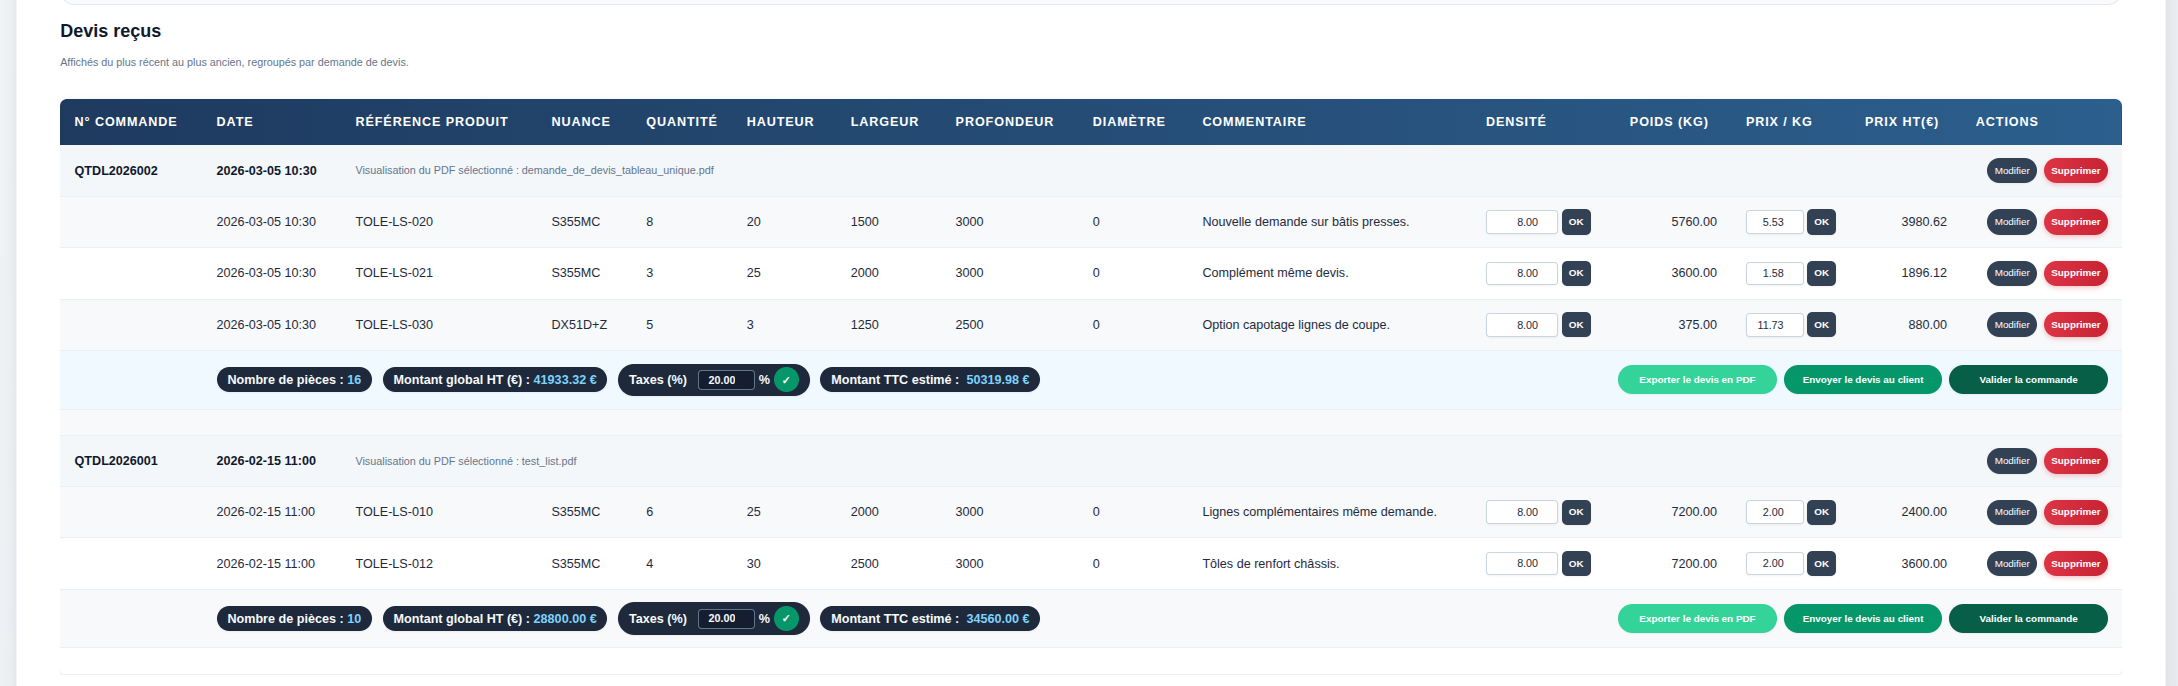Click the Prix / KG column header

point(1778,122)
